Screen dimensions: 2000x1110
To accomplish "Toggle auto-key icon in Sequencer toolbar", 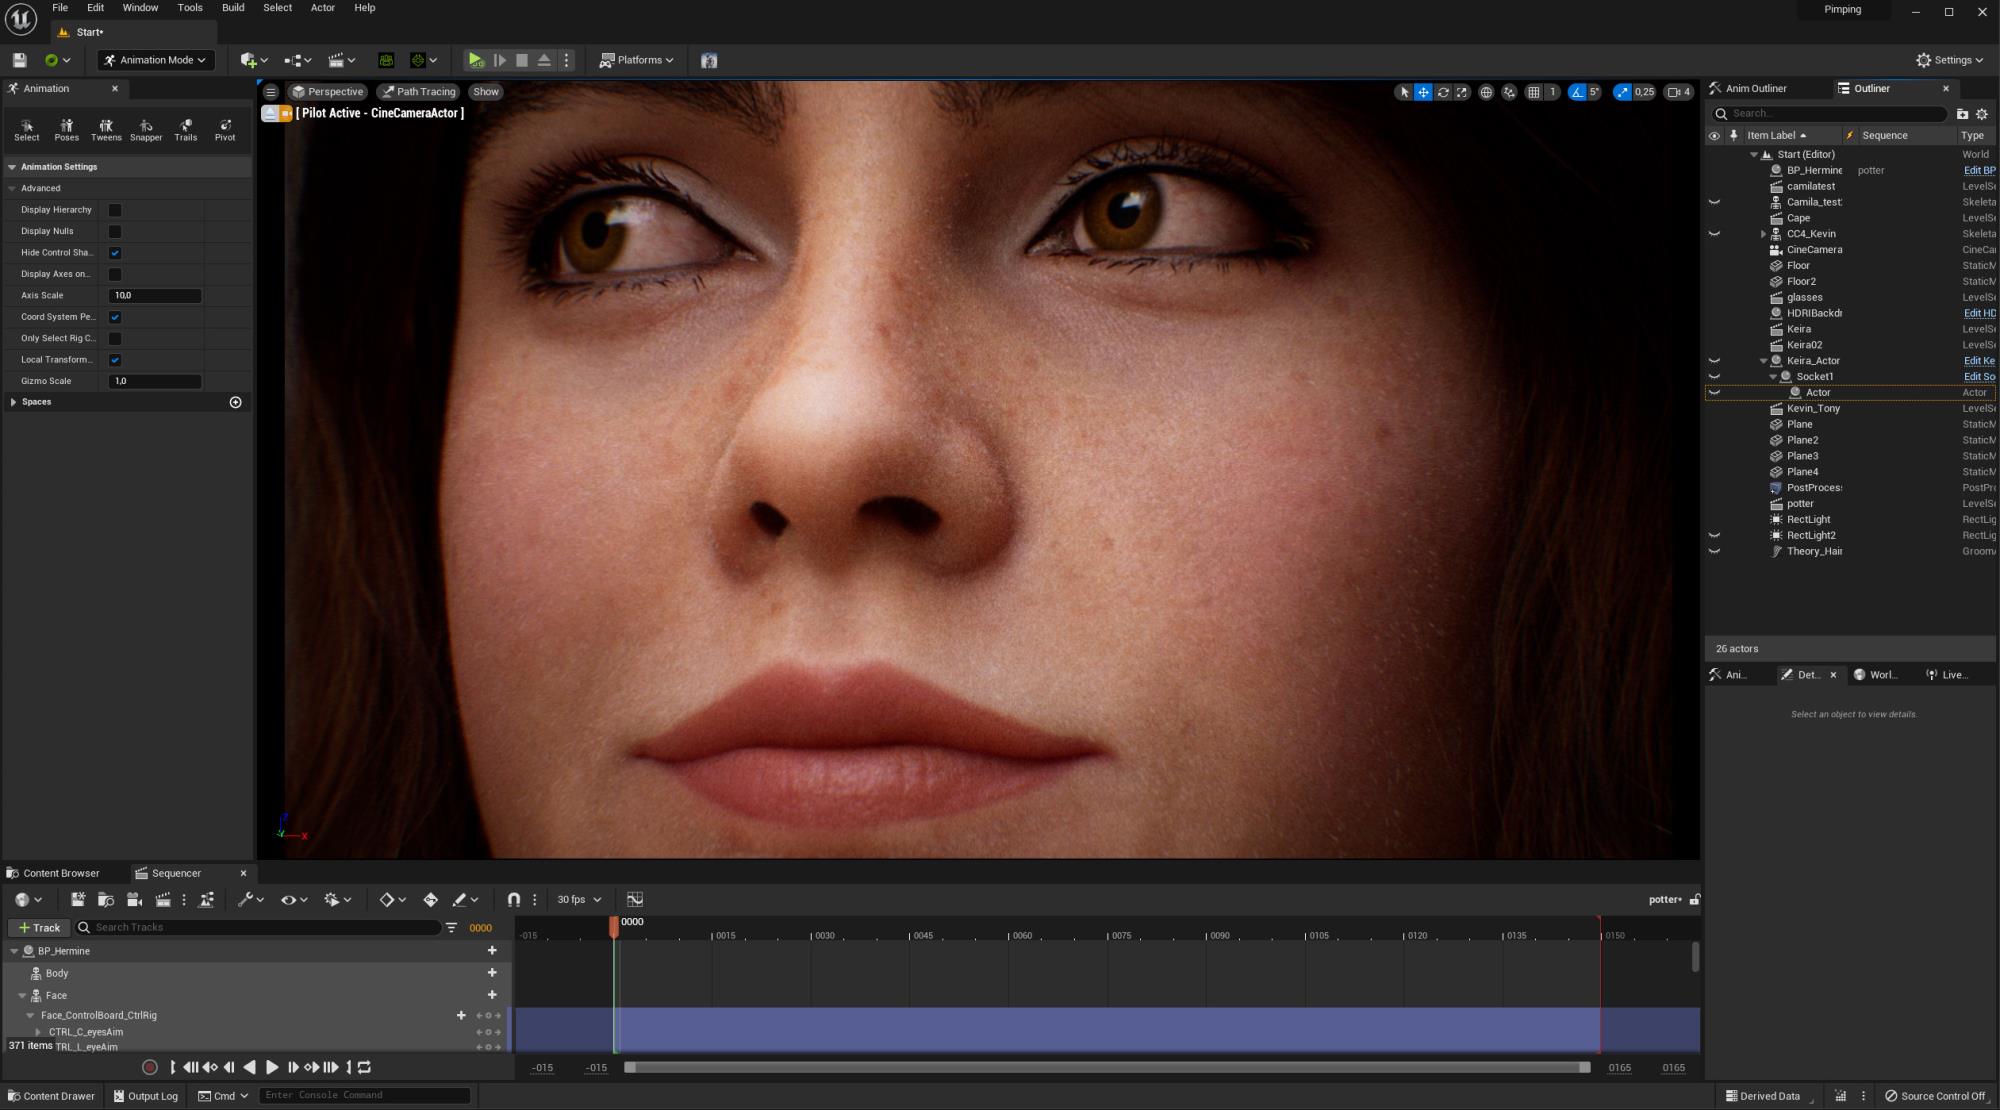I will (x=431, y=900).
